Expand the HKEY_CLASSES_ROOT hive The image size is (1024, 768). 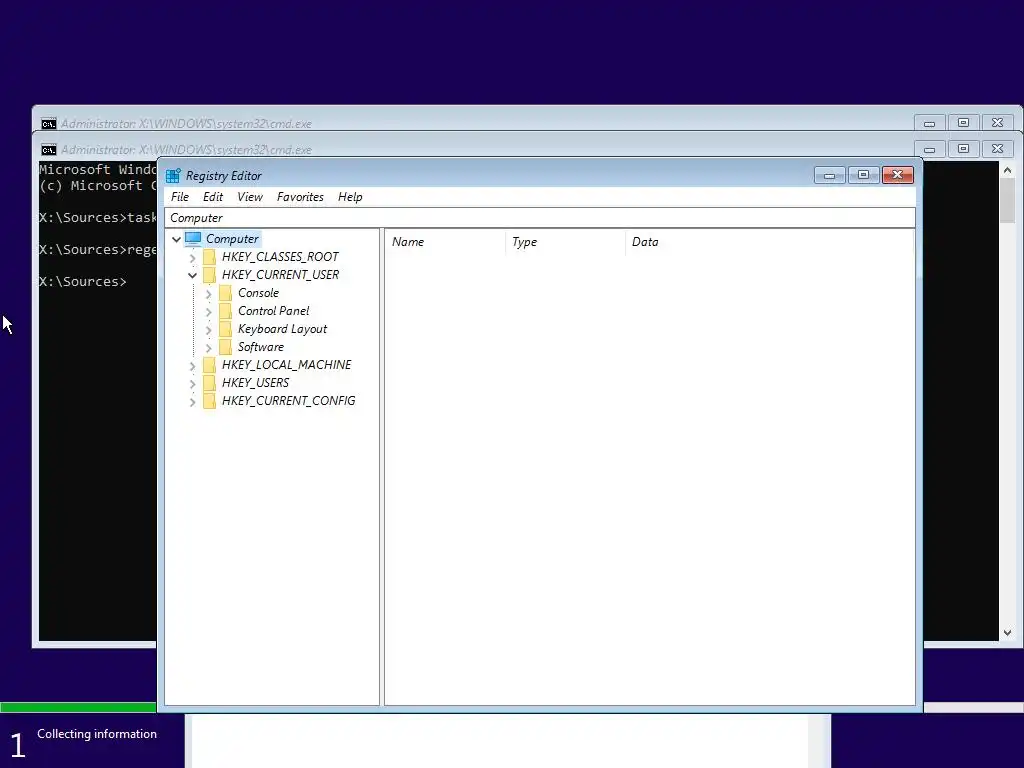(193, 258)
